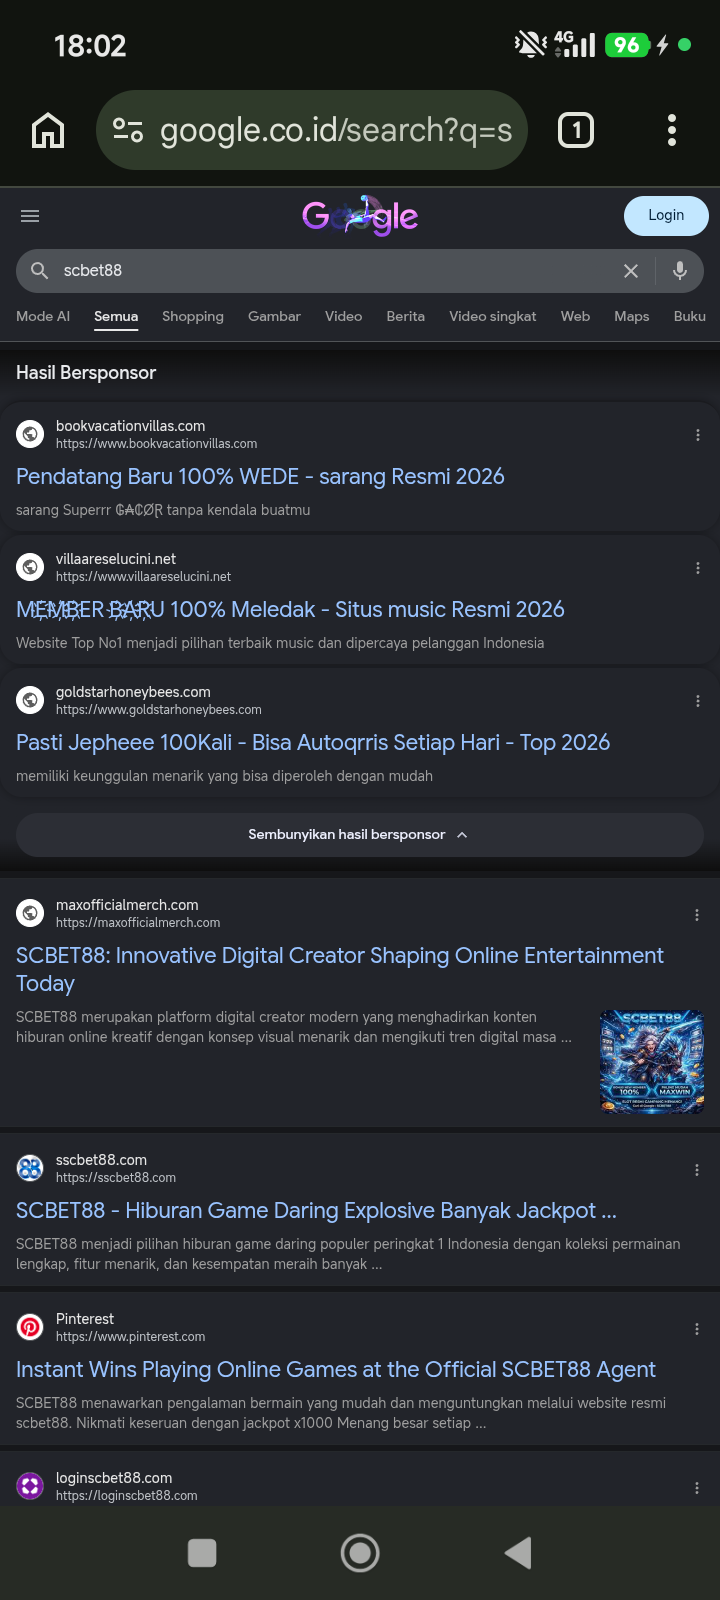Tap the Login button
Screen dimensions: 720x1600
coord(666,216)
